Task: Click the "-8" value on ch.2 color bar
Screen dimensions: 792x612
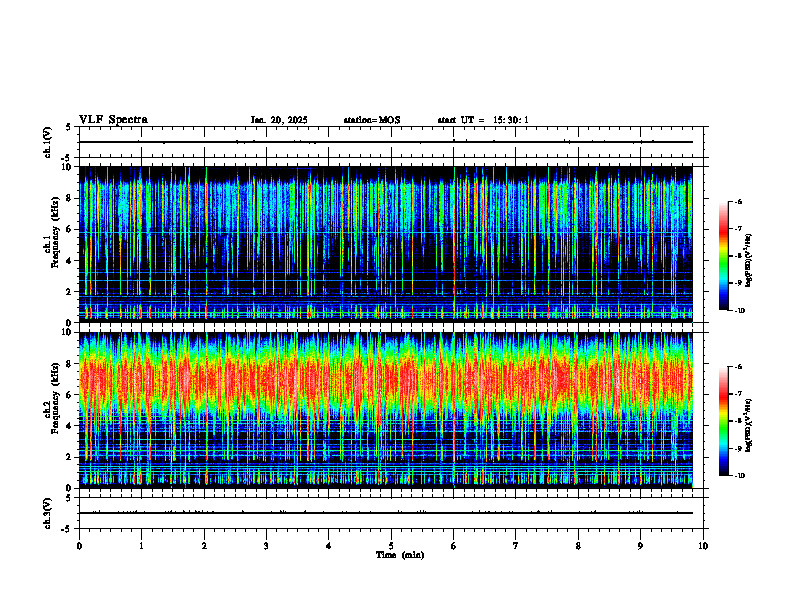Action: click(x=738, y=421)
